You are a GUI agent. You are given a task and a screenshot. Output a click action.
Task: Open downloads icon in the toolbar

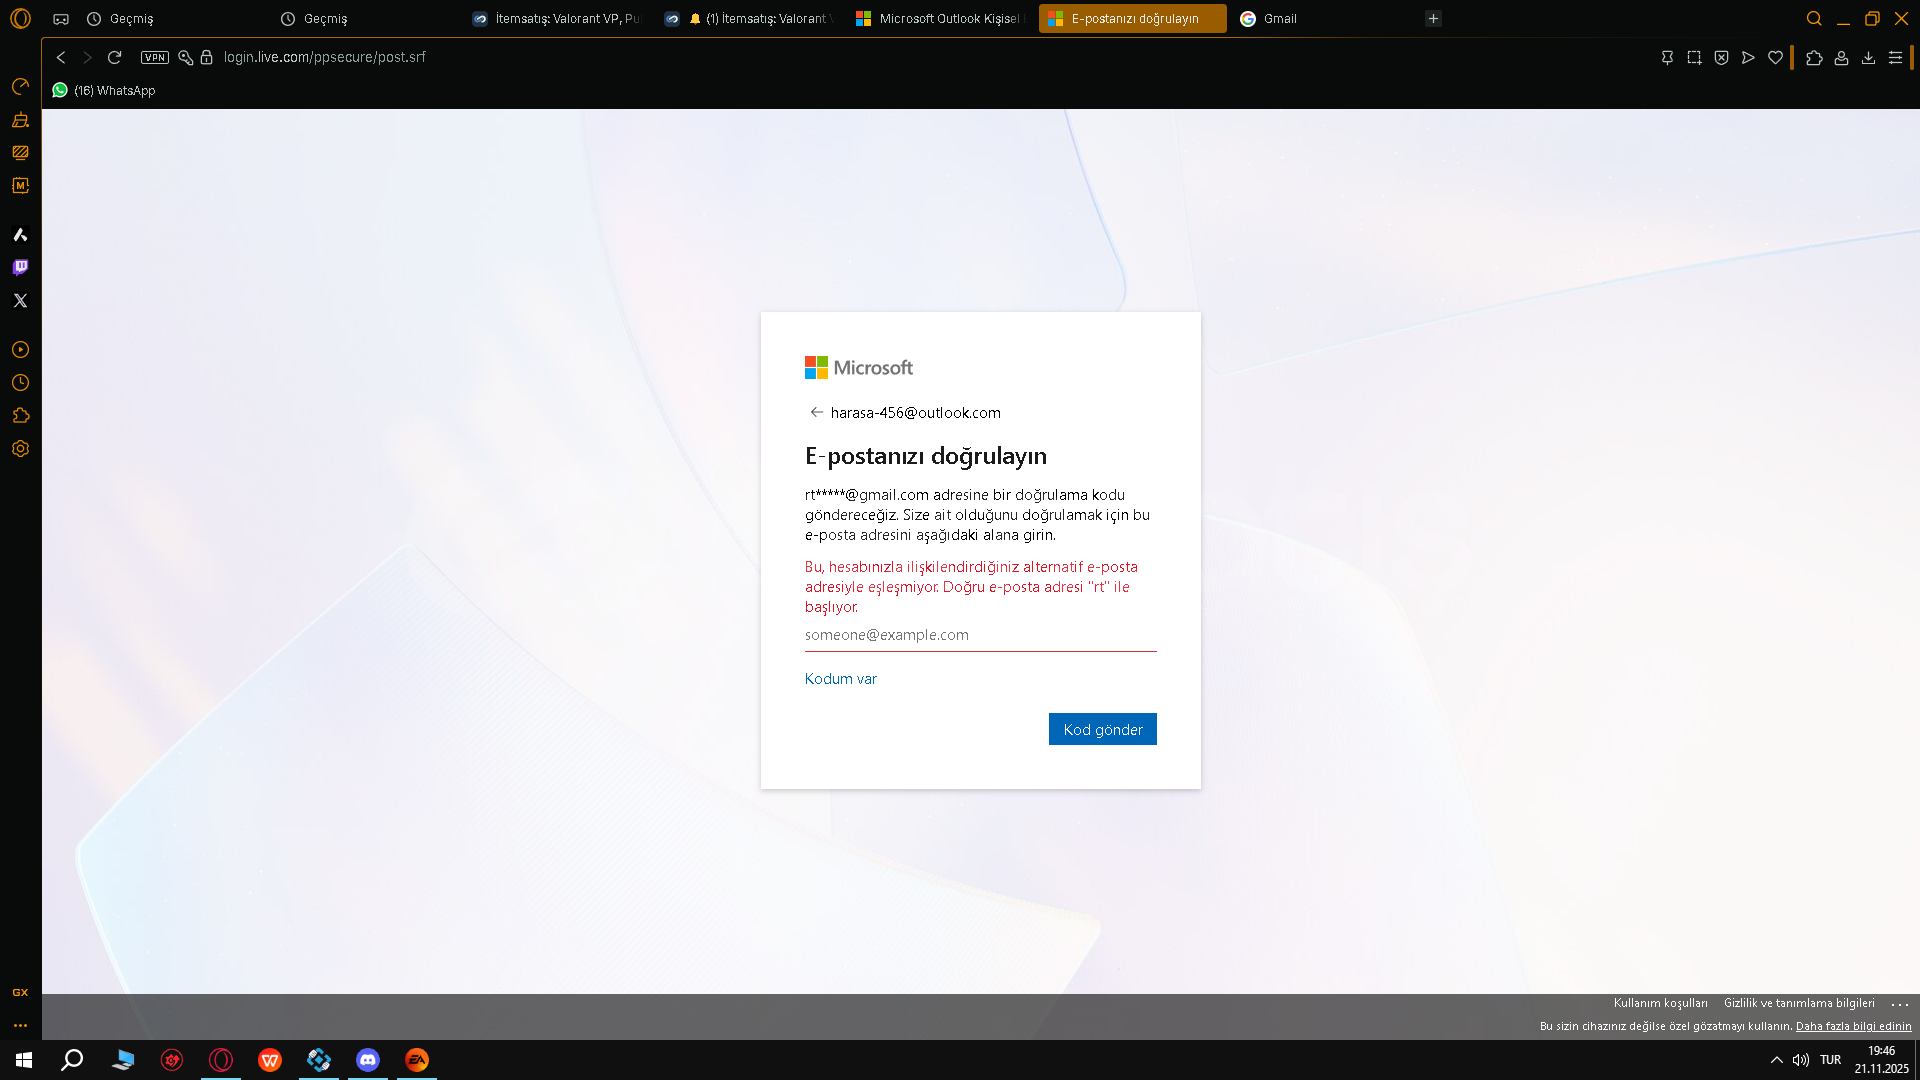click(x=1868, y=58)
